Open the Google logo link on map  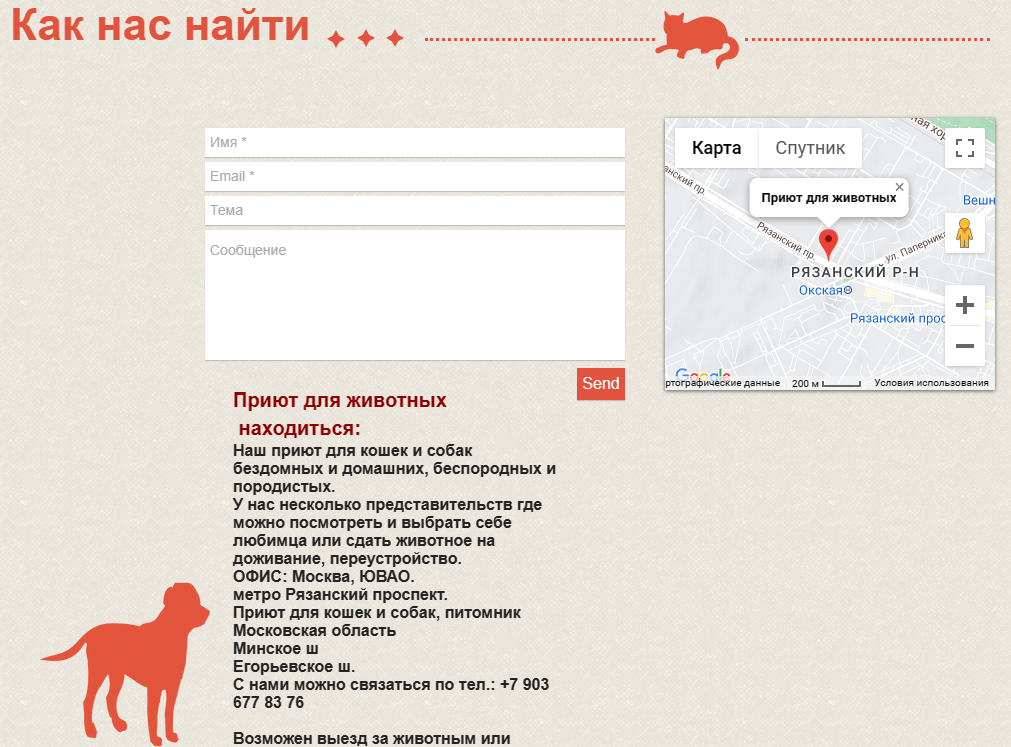click(x=702, y=374)
